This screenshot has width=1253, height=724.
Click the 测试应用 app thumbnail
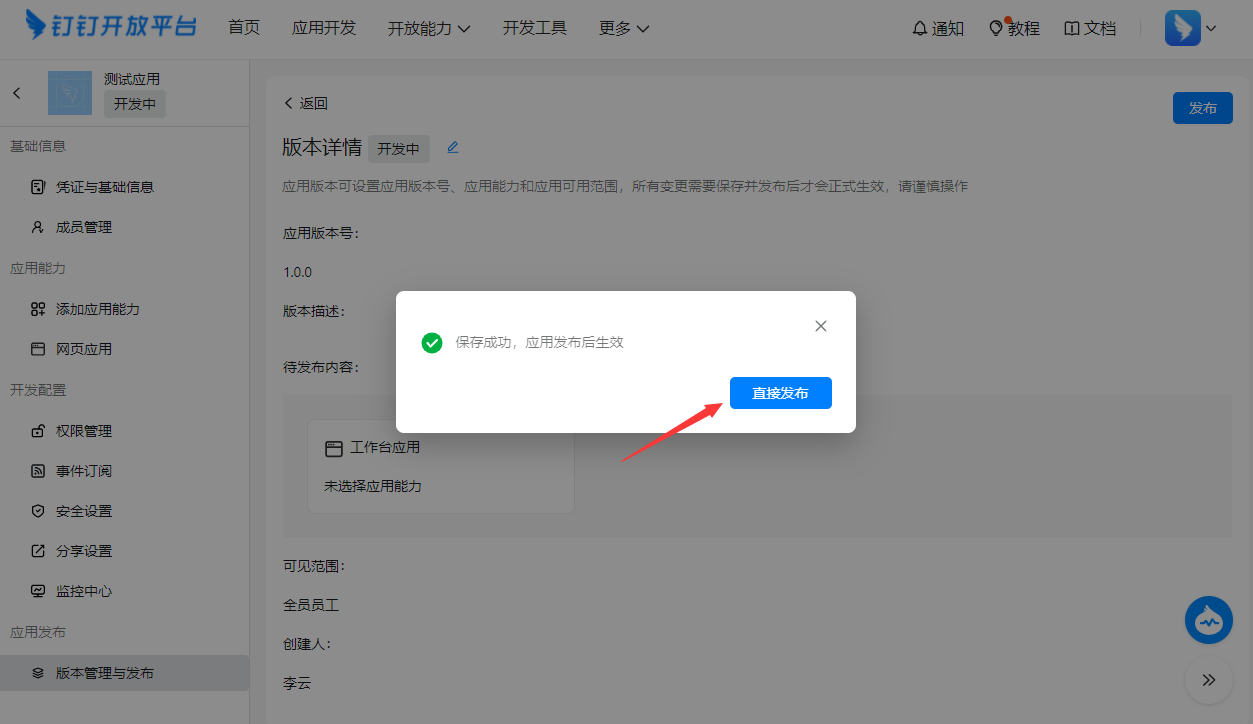point(70,93)
